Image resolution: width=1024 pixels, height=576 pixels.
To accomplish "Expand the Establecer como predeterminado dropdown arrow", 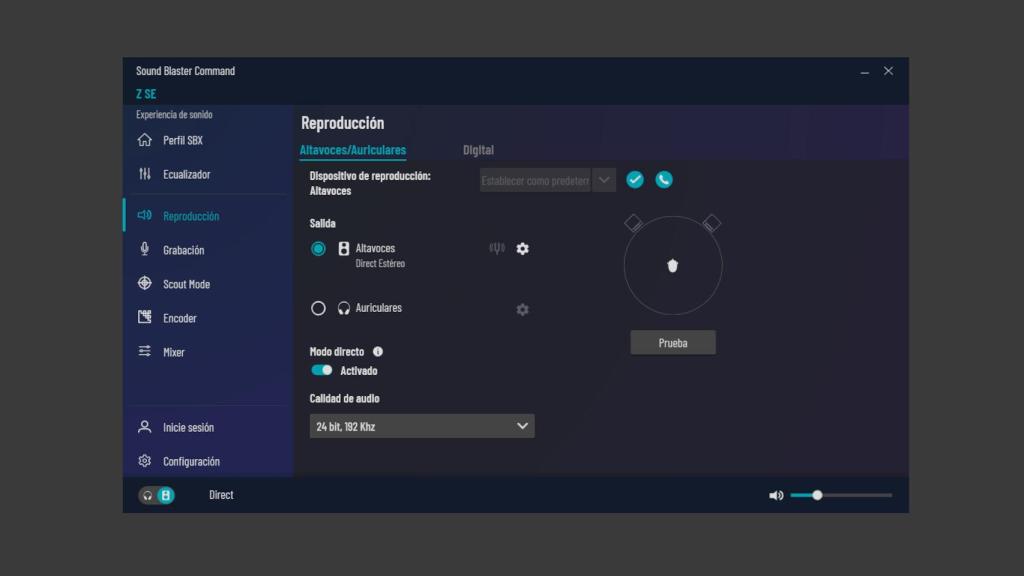I will pos(604,179).
